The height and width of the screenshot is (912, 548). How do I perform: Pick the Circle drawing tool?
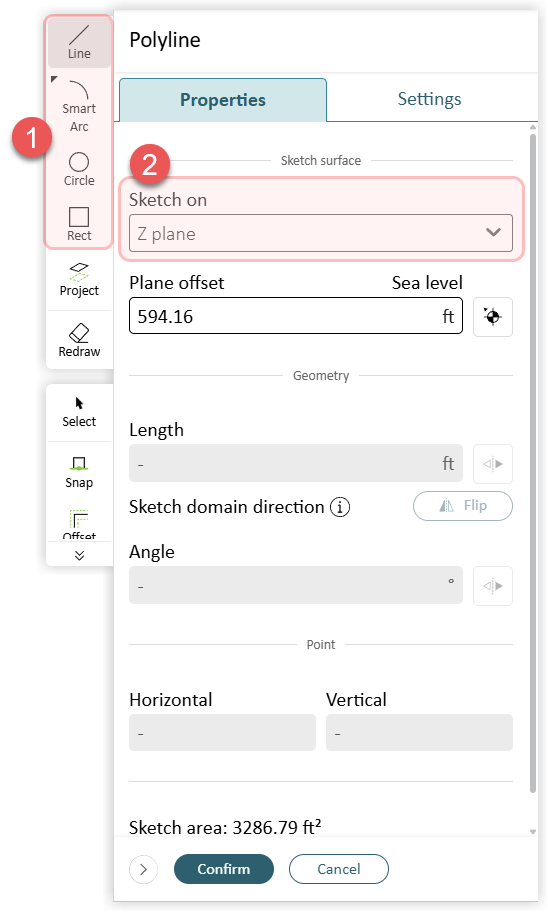[x=79, y=169]
